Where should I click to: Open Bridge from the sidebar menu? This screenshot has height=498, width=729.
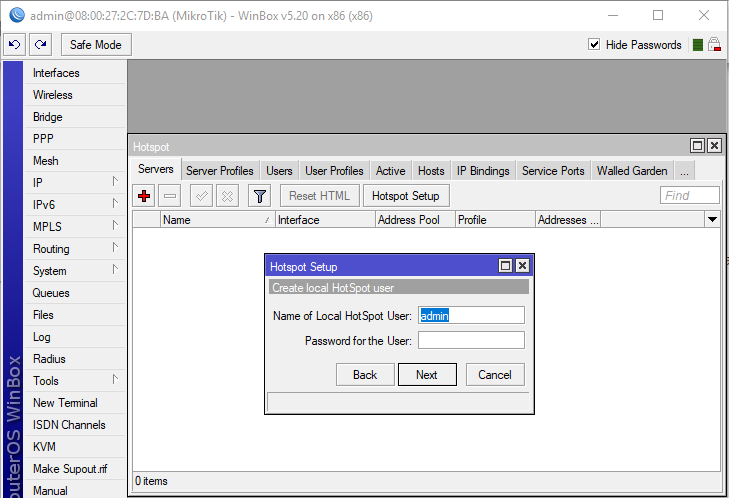click(74, 117)
